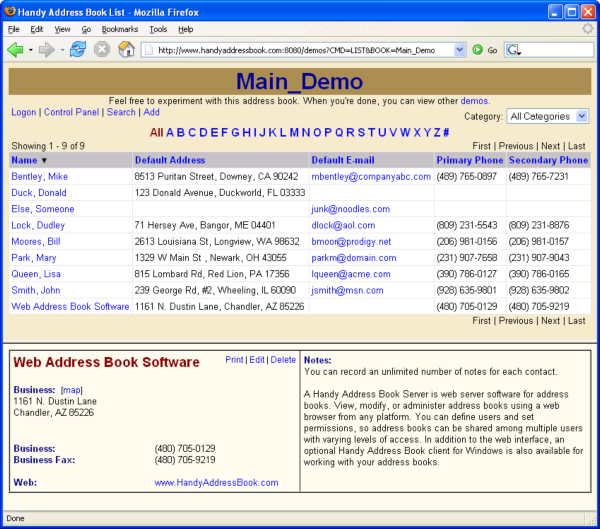Open the Tools menu
Viewport: 600px width, 529px height.
click(x=158, y=29)
